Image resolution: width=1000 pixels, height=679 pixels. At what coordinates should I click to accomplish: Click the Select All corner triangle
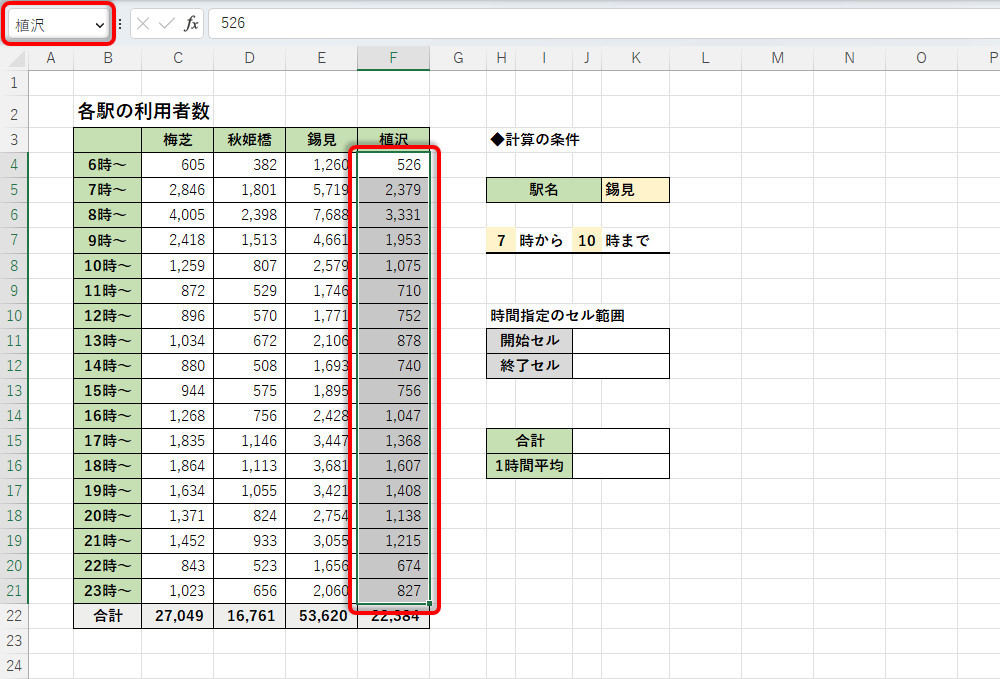[14, 58]
